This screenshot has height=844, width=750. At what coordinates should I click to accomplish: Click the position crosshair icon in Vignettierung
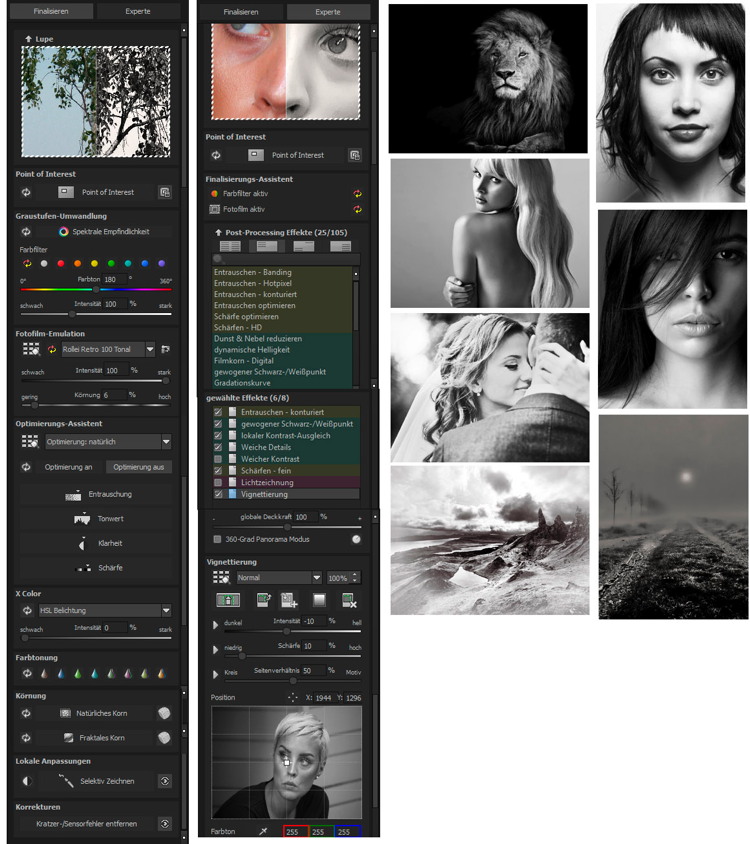pyautogui.click(x=292, y=697)
